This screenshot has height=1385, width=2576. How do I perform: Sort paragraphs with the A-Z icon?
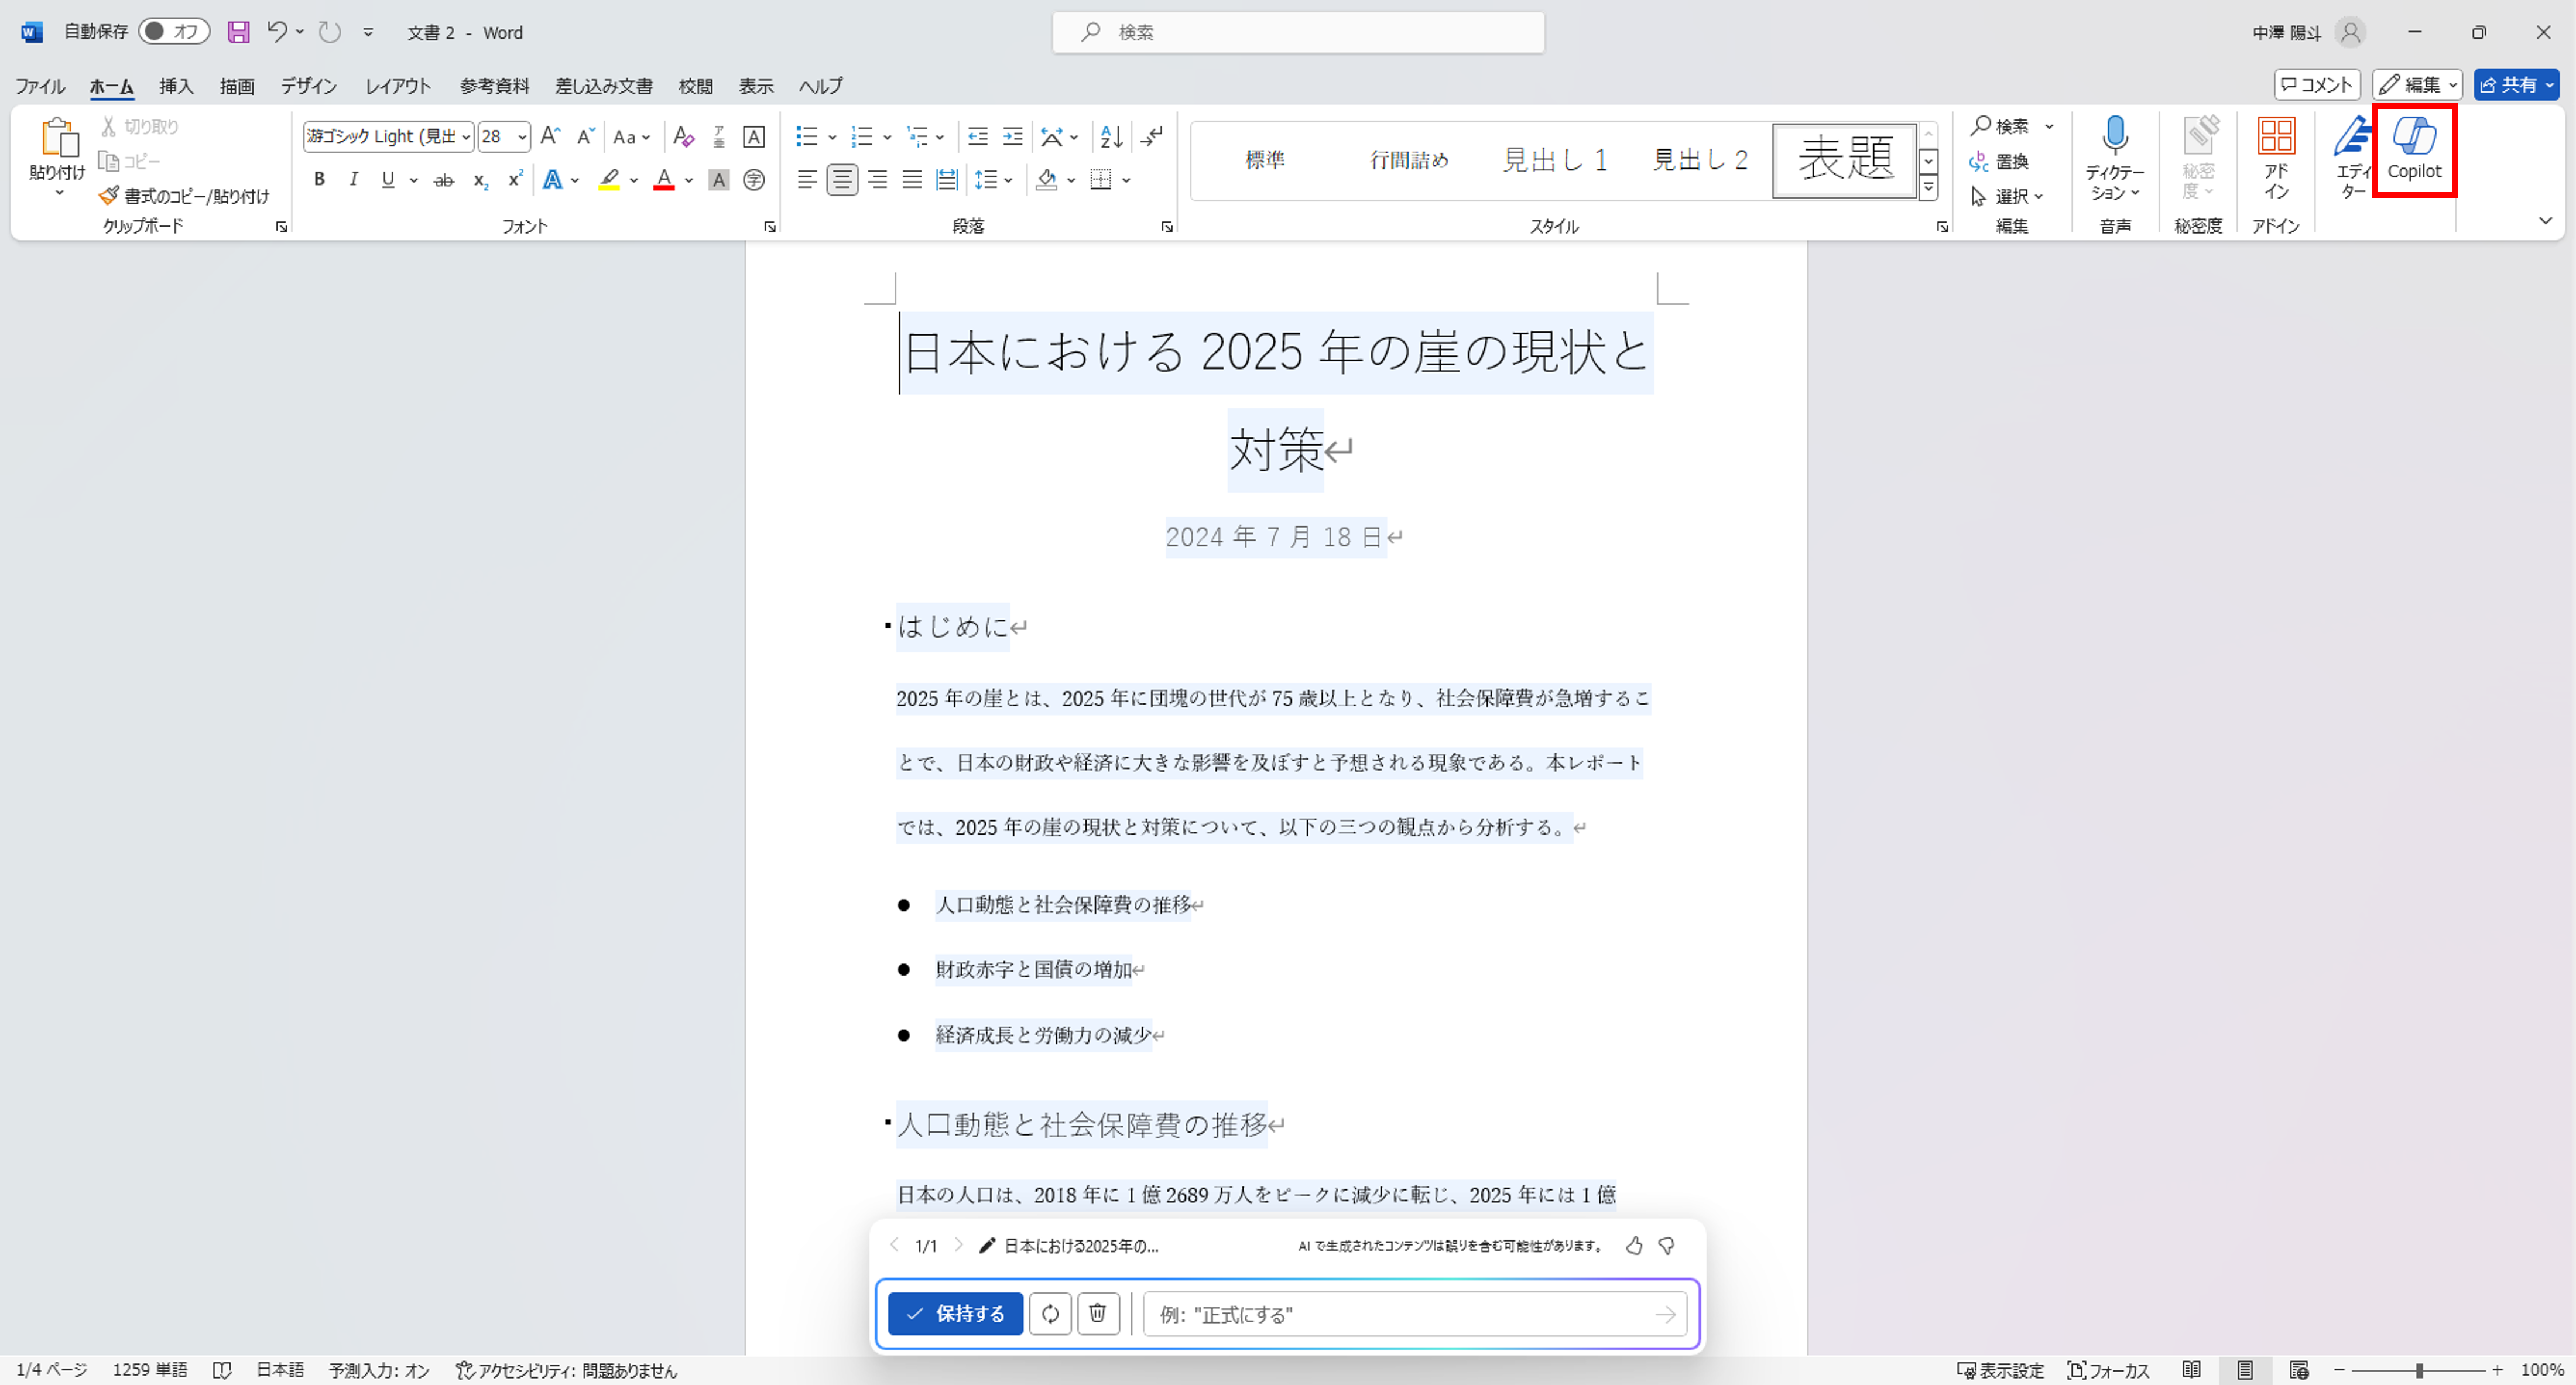coord(1111,136)
